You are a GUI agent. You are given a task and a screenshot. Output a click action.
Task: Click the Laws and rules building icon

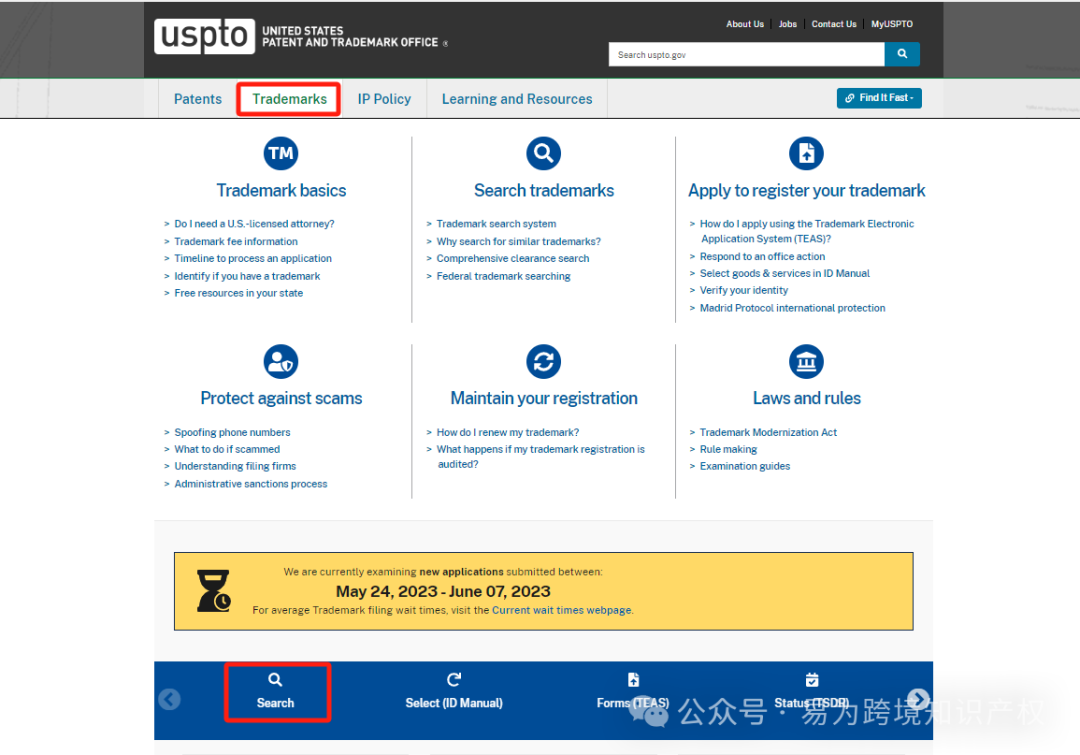[x=806, y=361]
